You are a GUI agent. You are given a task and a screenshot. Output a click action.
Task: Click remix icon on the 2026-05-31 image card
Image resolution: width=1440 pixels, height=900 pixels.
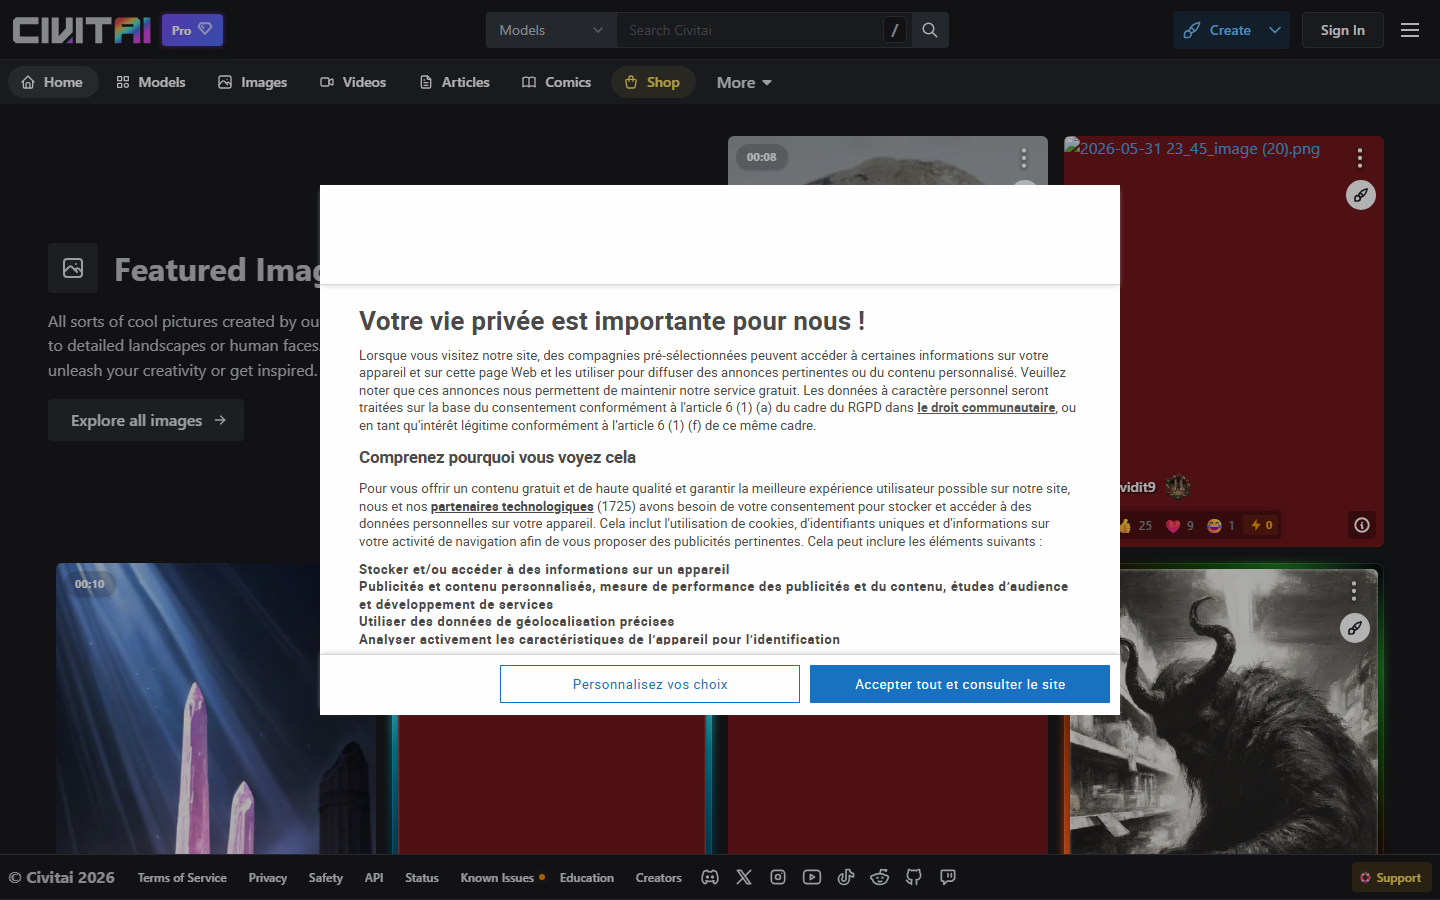1361,195
